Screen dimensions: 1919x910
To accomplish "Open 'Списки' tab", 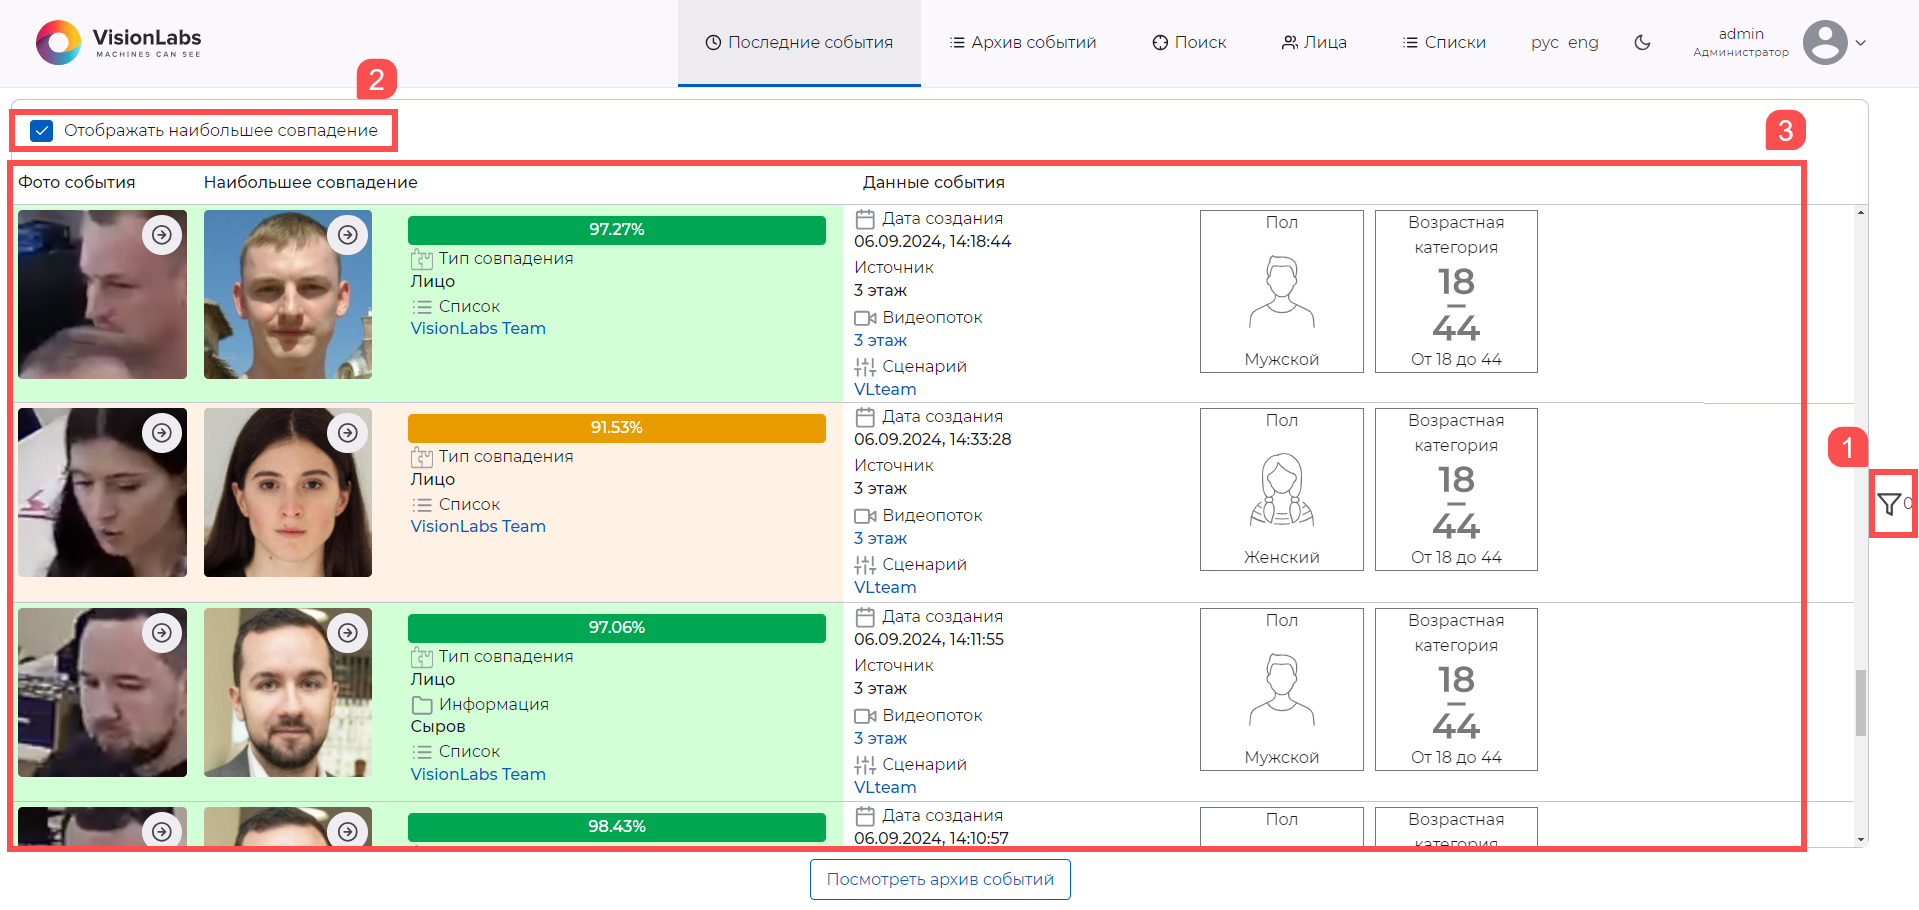I will (1444, 43).
